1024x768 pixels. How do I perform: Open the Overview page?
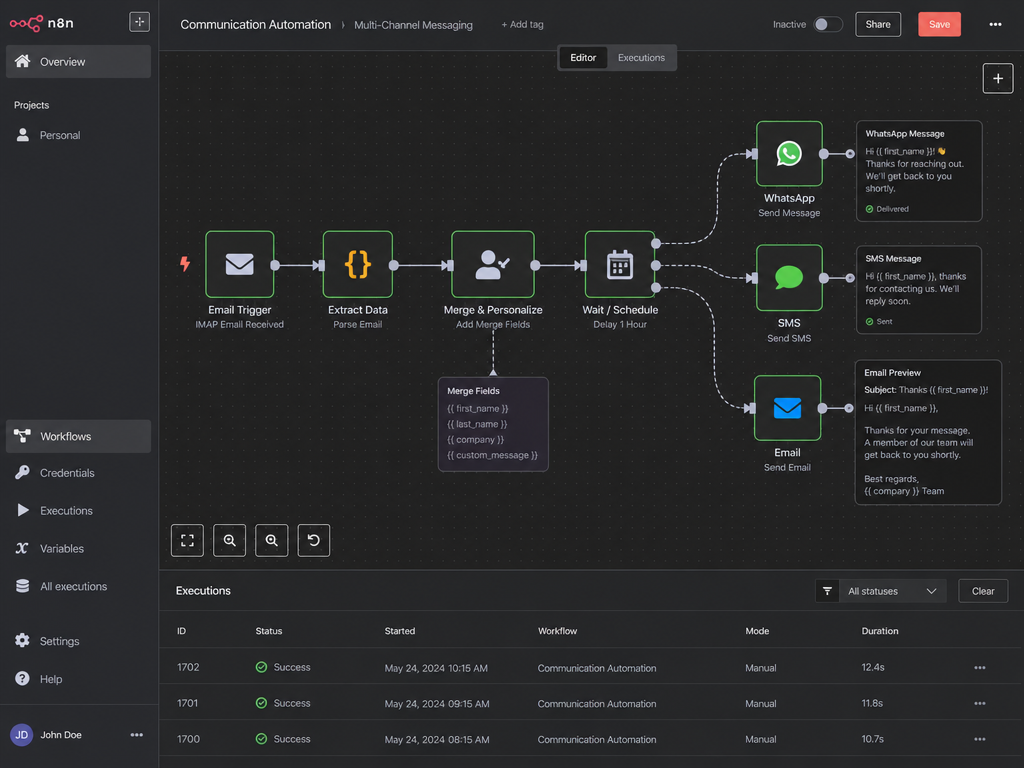[78, 61]
